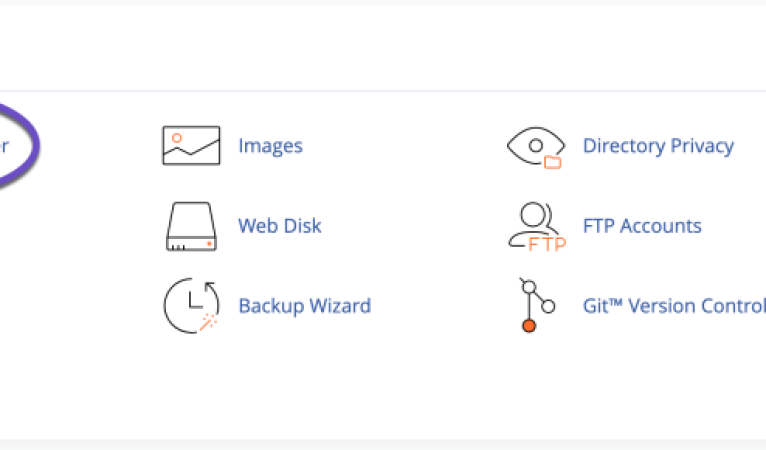
Task: Click the purple highlight circle on the left edge
Action: click(20, 146)
